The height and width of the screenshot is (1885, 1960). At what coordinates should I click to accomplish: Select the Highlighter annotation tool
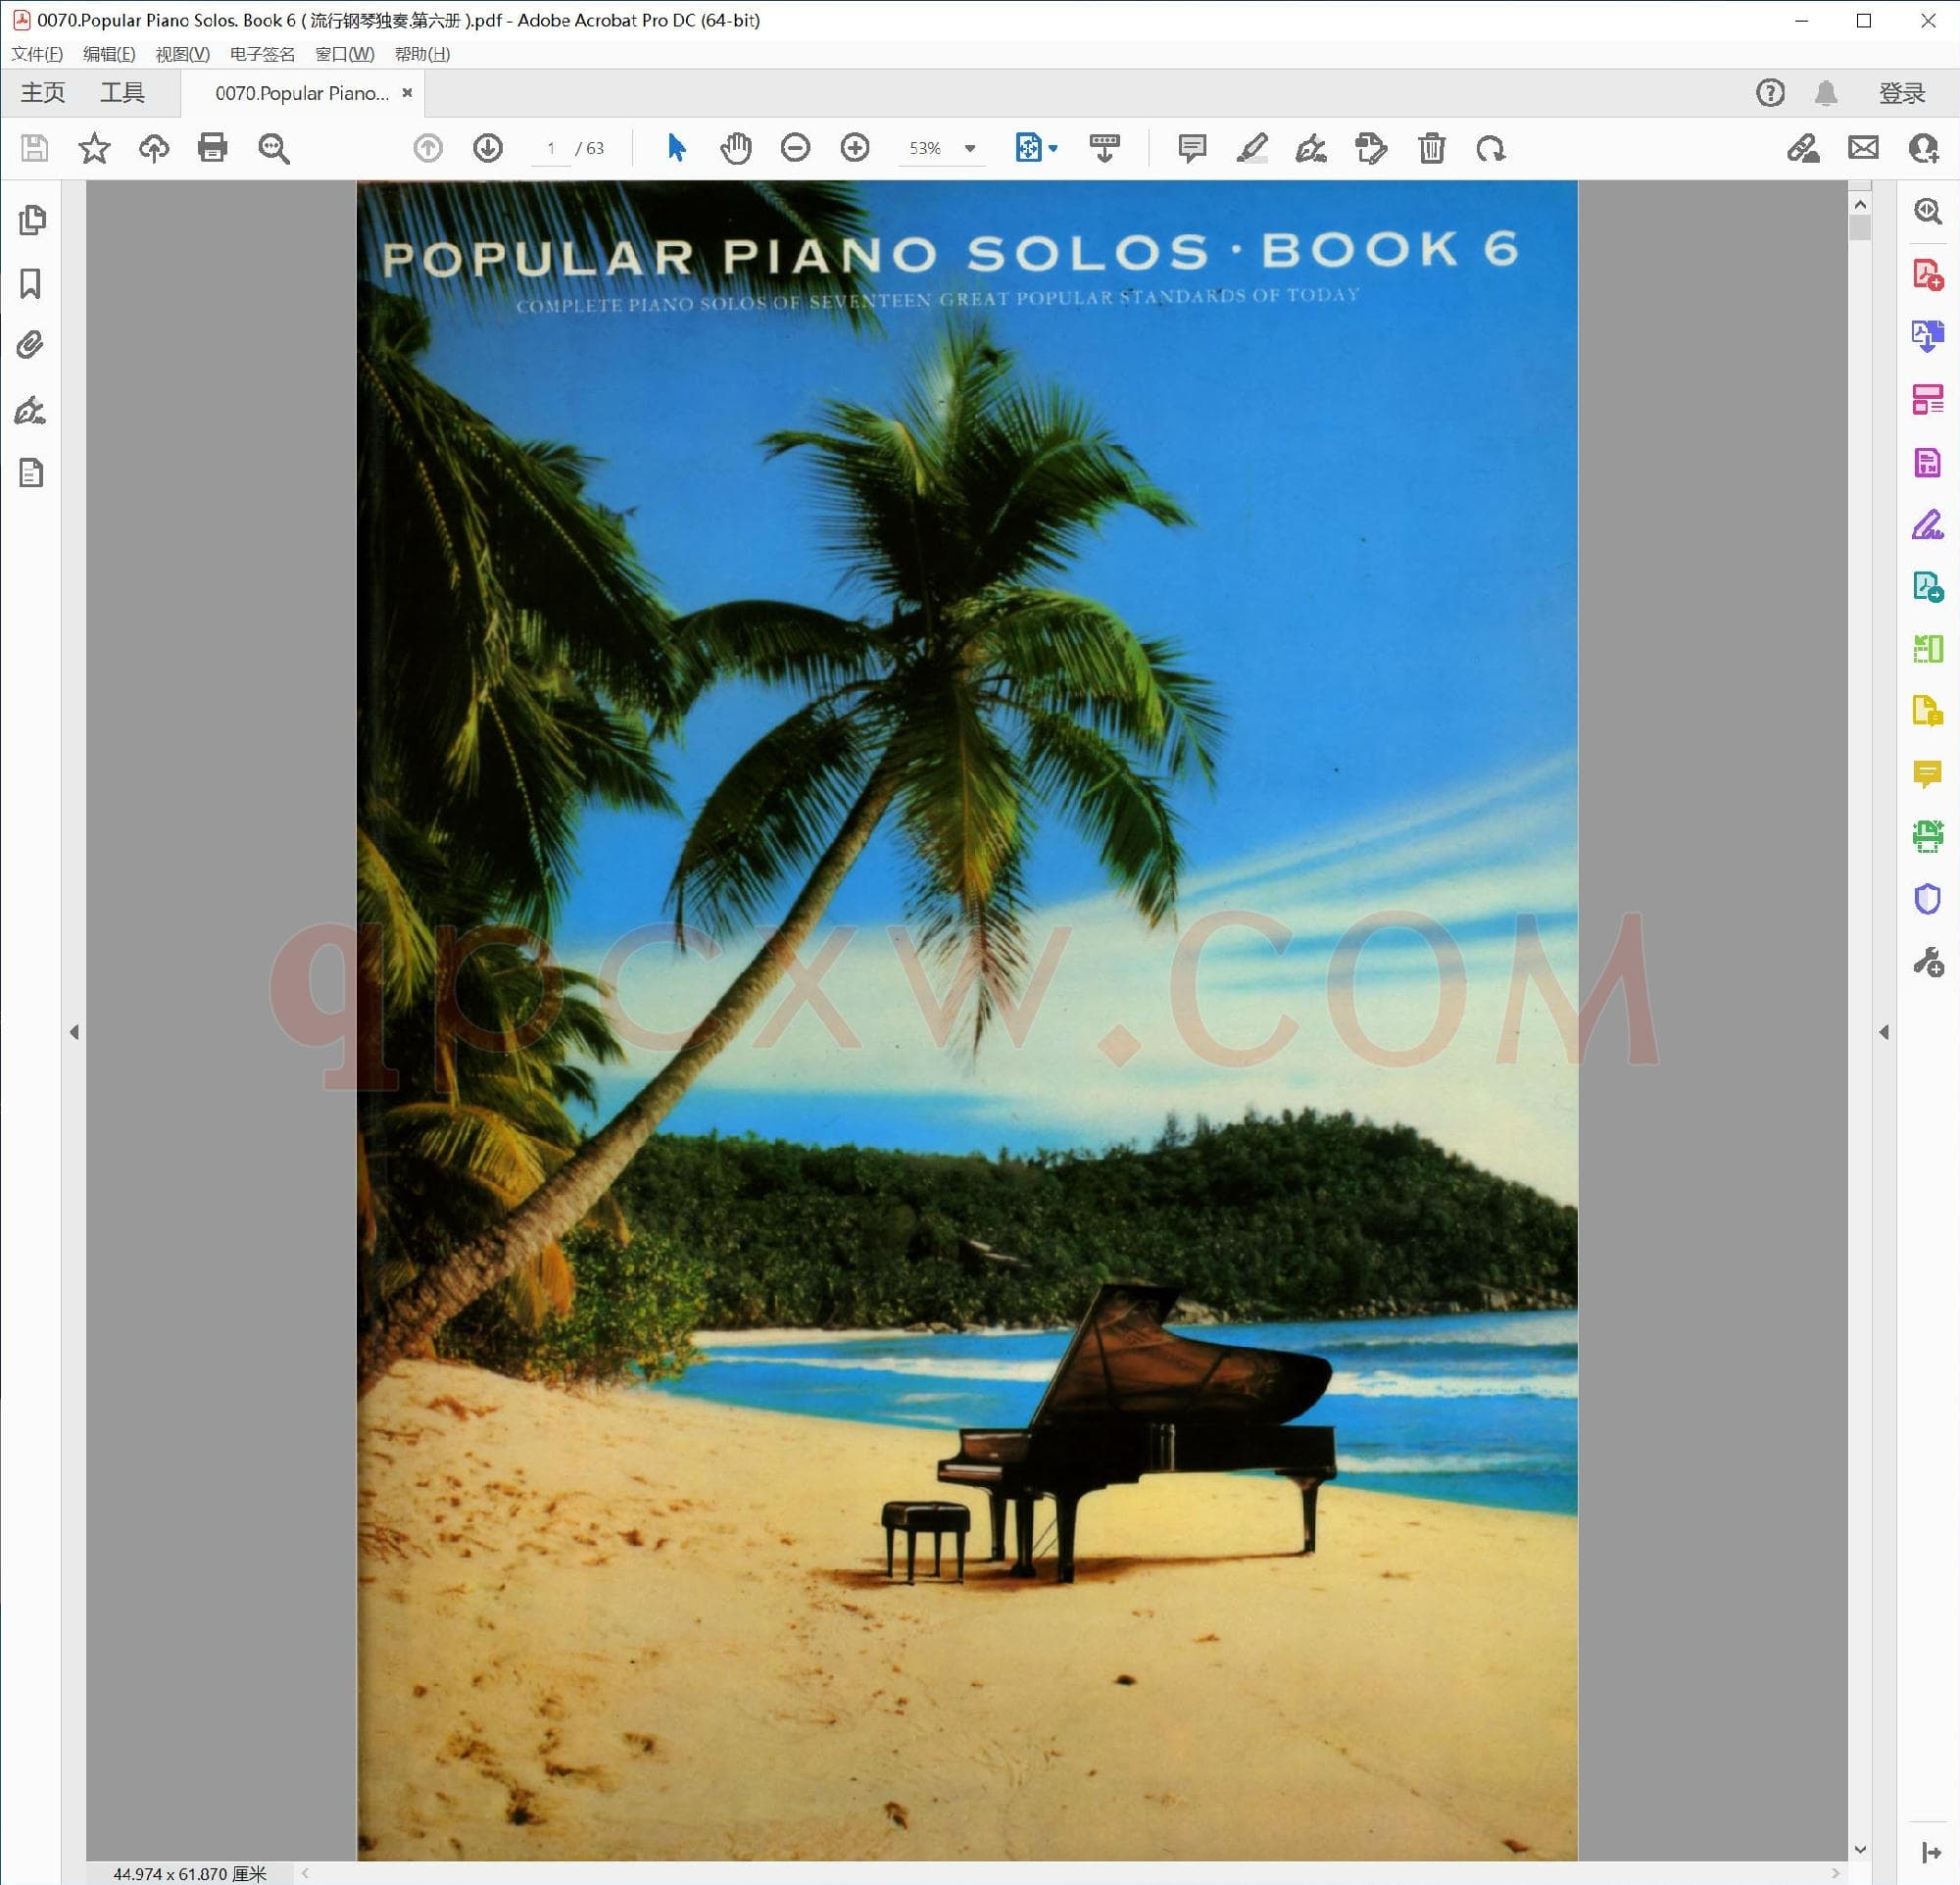(x=1251, y=148)
